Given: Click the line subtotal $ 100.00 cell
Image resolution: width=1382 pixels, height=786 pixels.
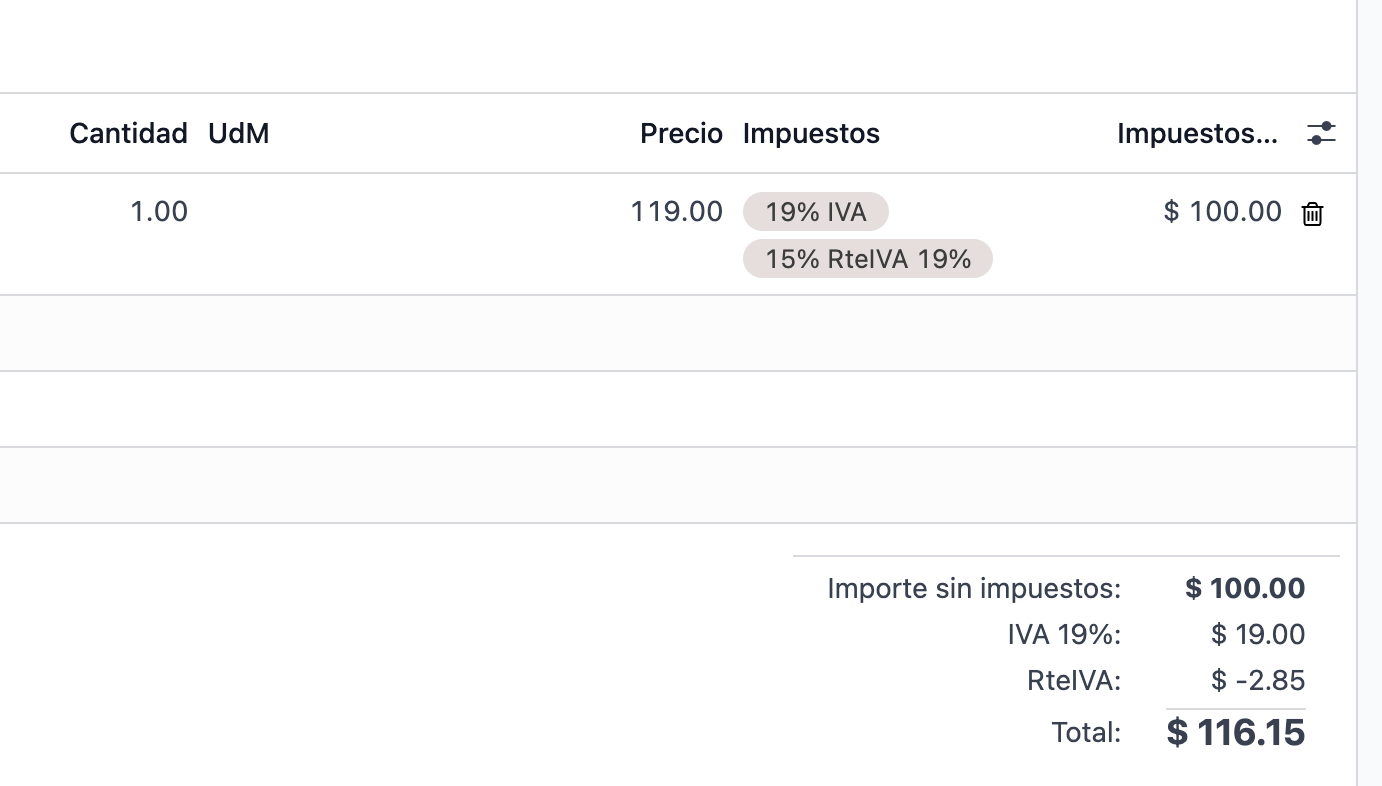Looking at the screenshot, I should (x=1222, y=212).
